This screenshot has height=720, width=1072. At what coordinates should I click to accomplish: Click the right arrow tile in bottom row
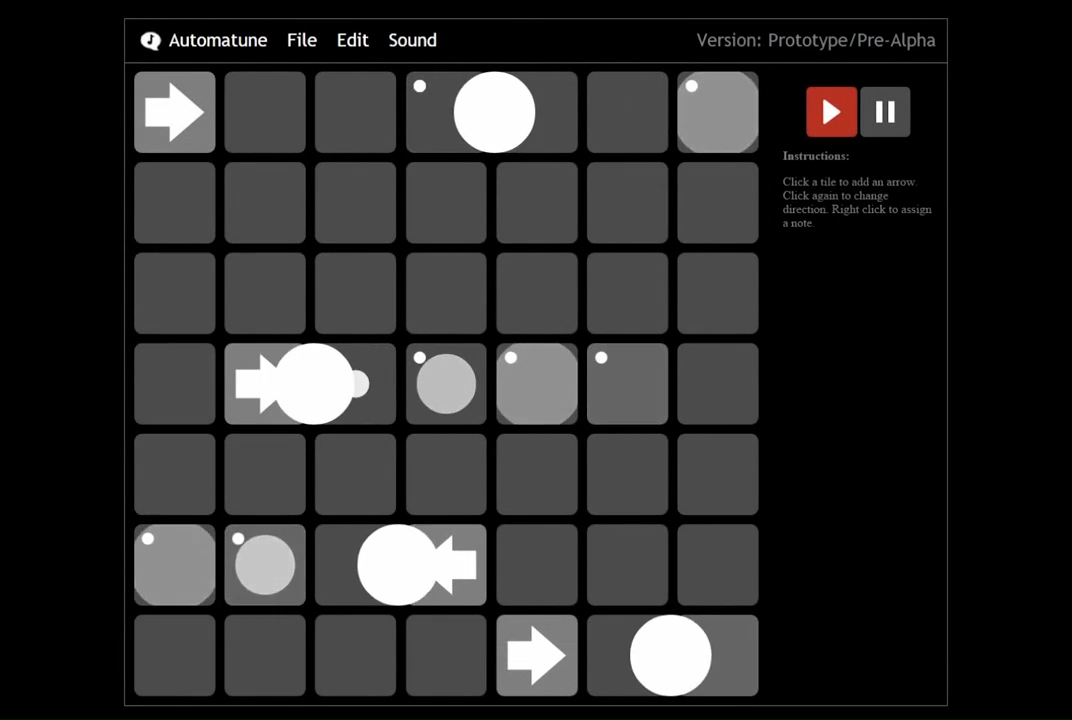[537, 656]
